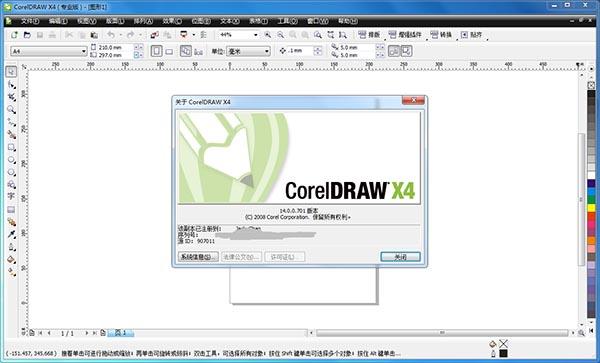This screenshot has height=363, width=600.
Task: Open the 文件 (File) menu
Action: point(30,21)
